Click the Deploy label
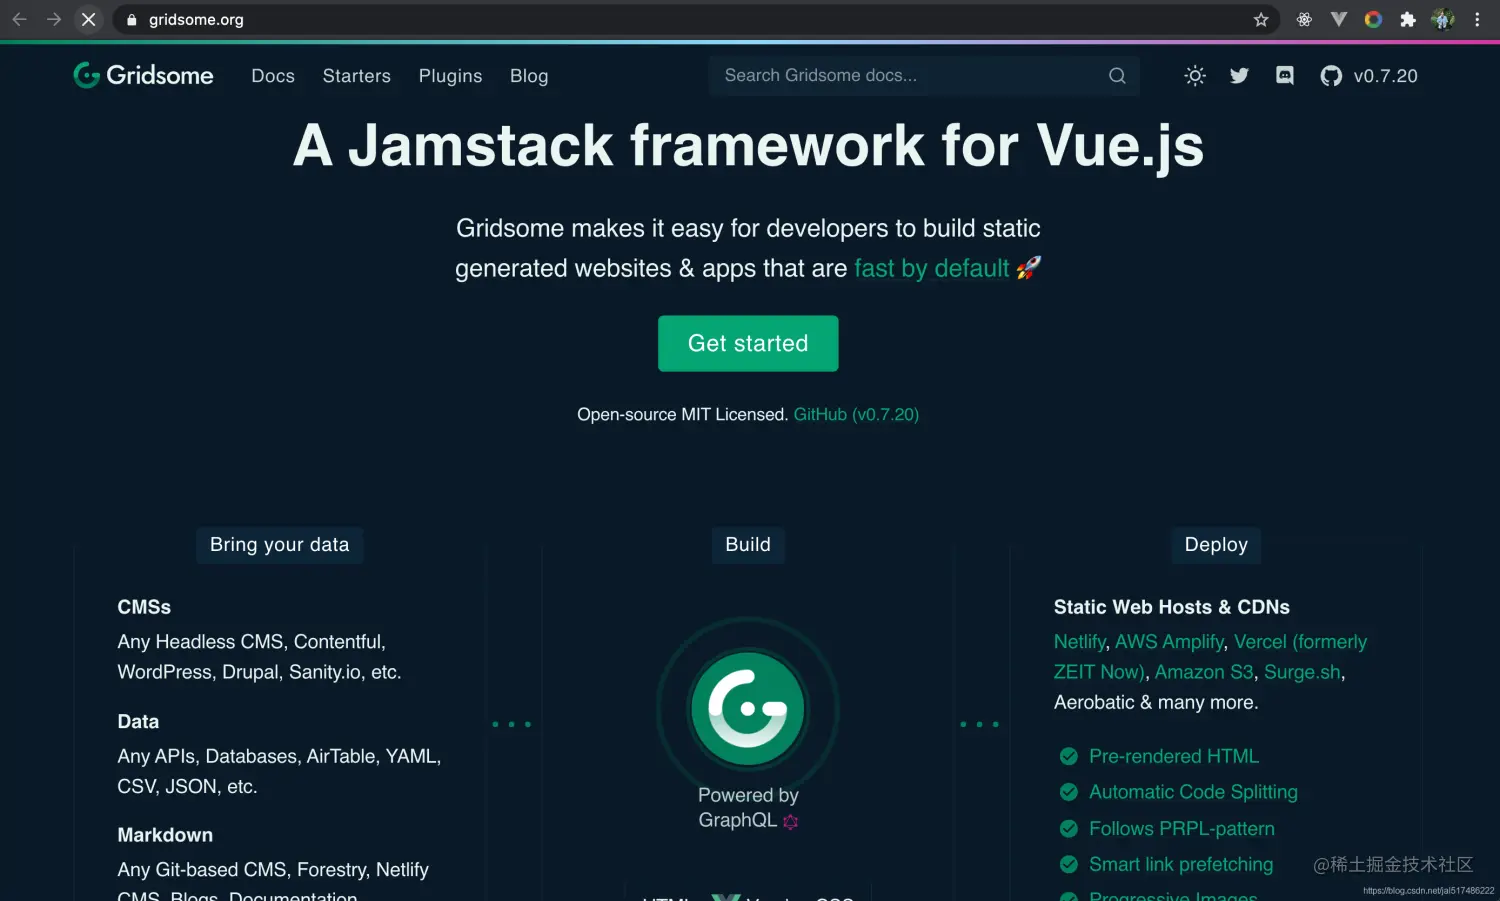This screenshot has height=901, width=1500. pyautogui.click(x=1216, y=545)
